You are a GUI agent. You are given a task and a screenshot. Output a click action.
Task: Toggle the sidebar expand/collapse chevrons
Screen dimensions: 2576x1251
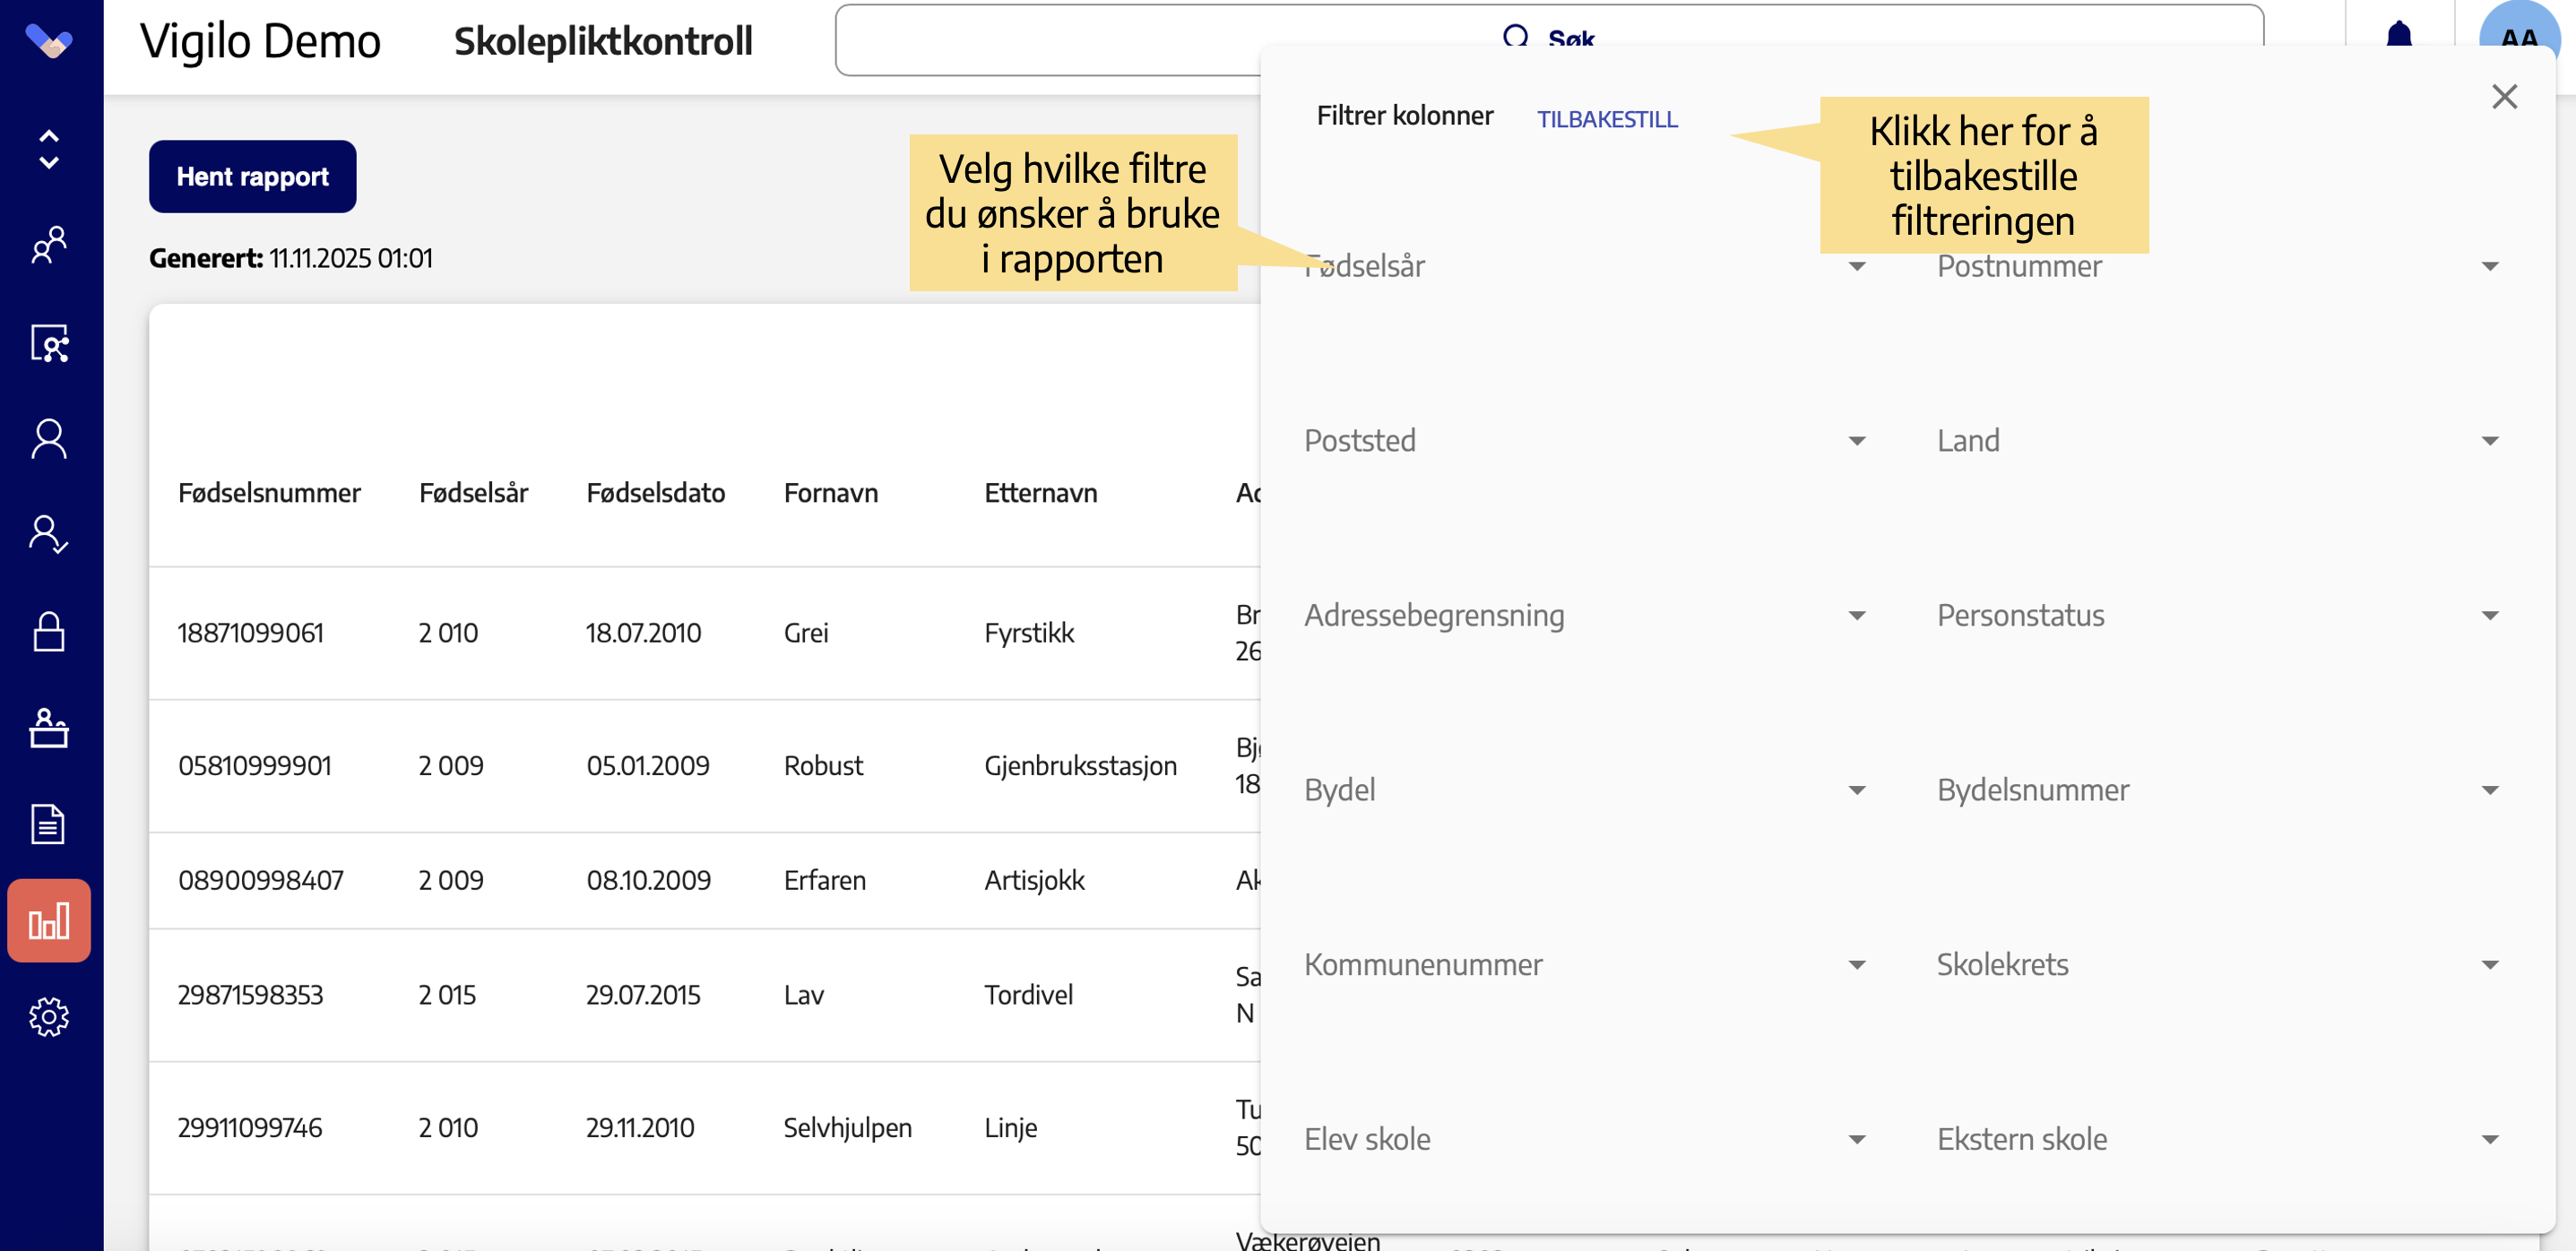tap(49, 149)
